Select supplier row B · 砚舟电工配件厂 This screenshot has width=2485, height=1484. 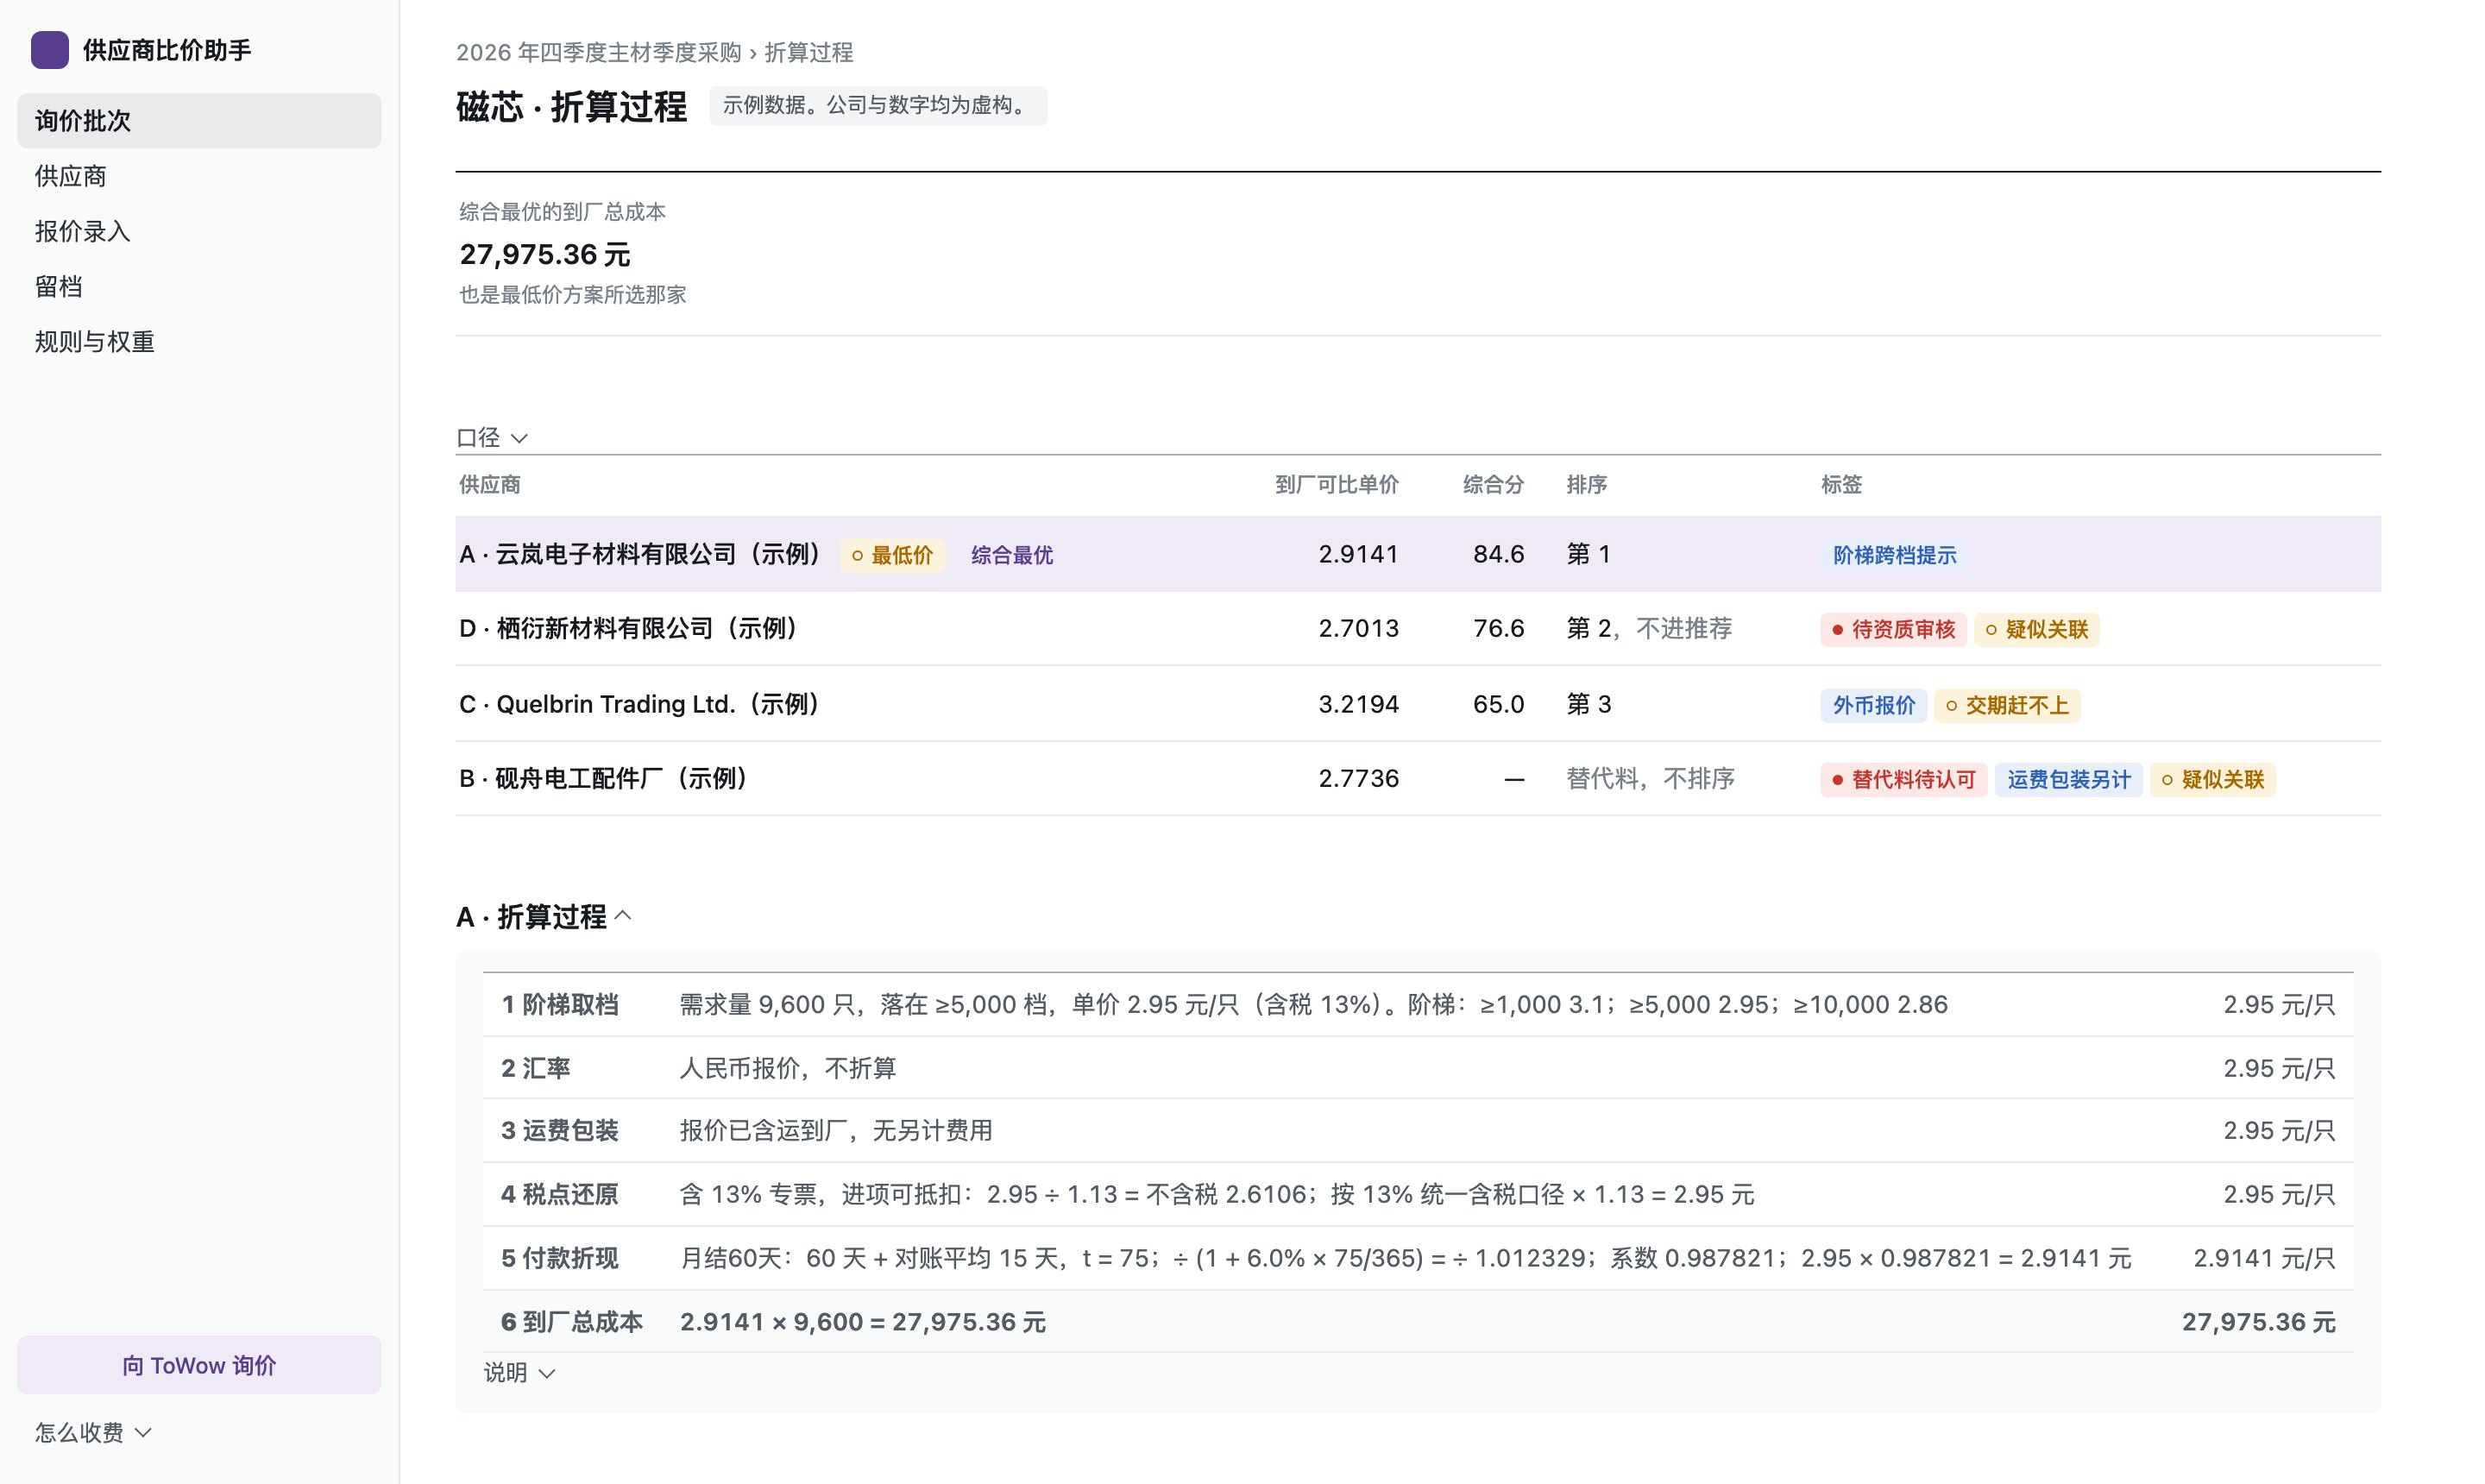(x=1417, y=778)
